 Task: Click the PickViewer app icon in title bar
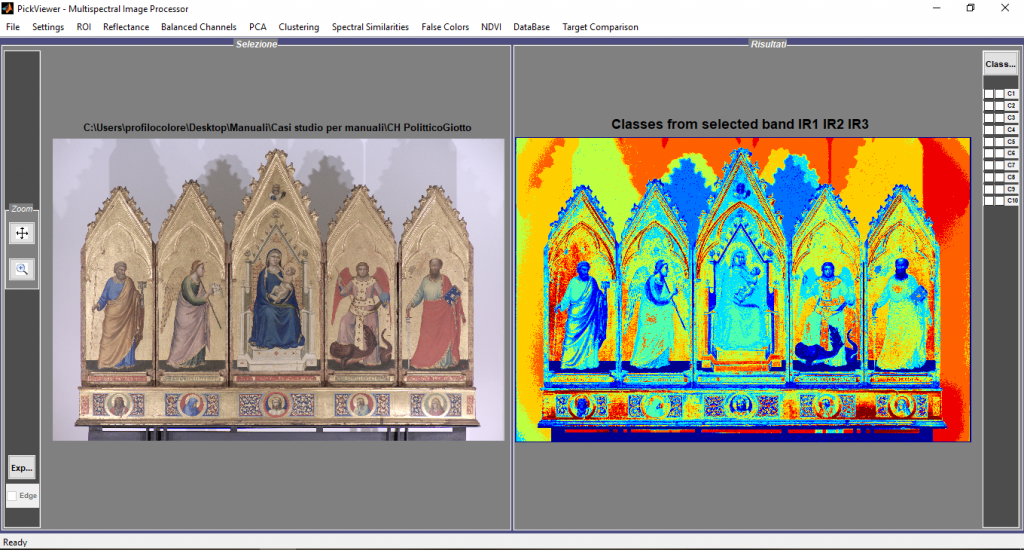pyautogui.click(x=7, y=8)
